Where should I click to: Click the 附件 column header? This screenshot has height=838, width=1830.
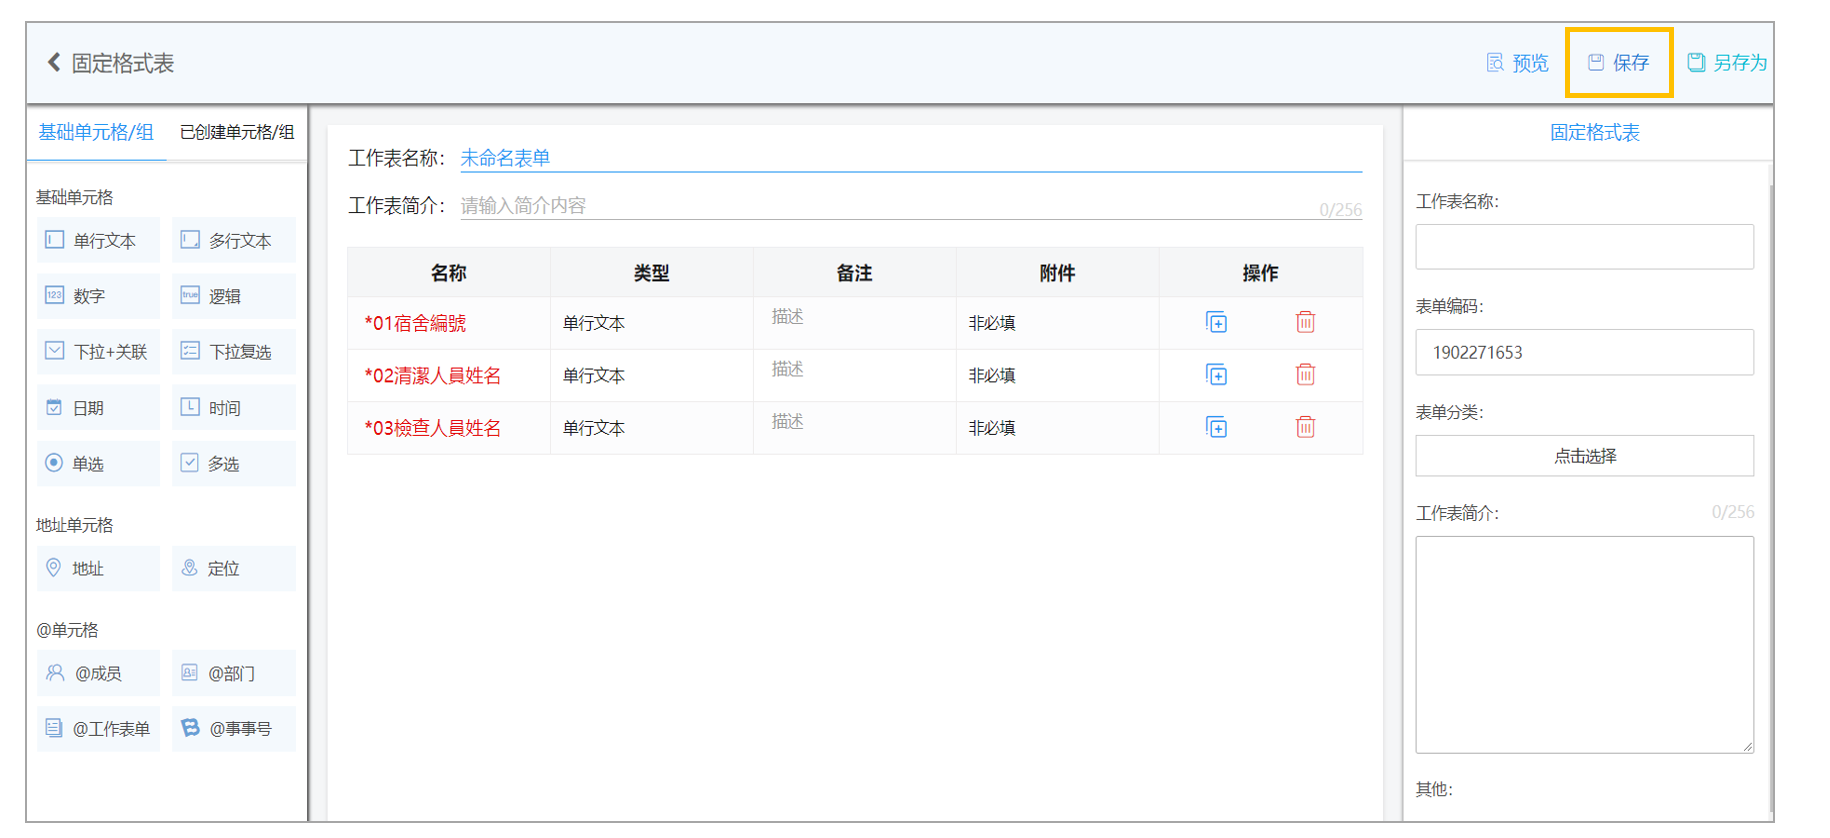point(1058,273)
